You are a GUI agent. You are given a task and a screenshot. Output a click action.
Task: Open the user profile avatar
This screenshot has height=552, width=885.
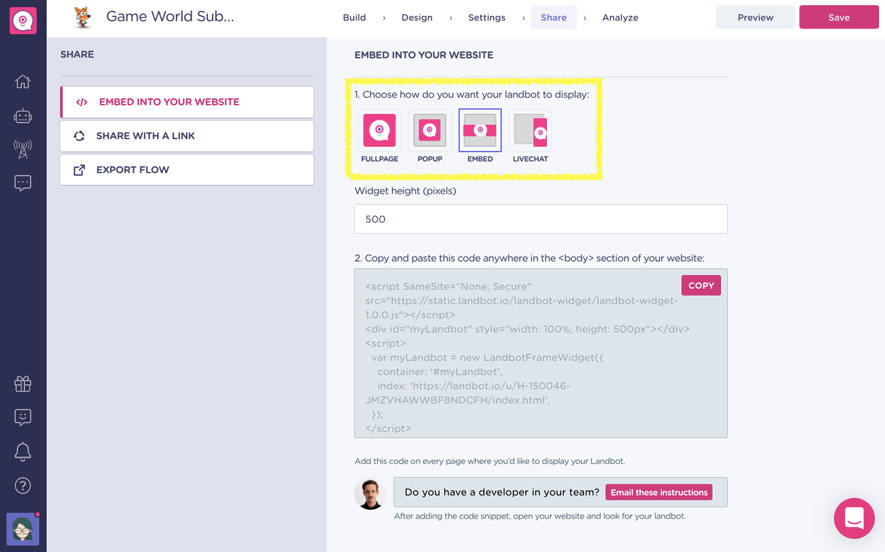[x=23, y=529]
